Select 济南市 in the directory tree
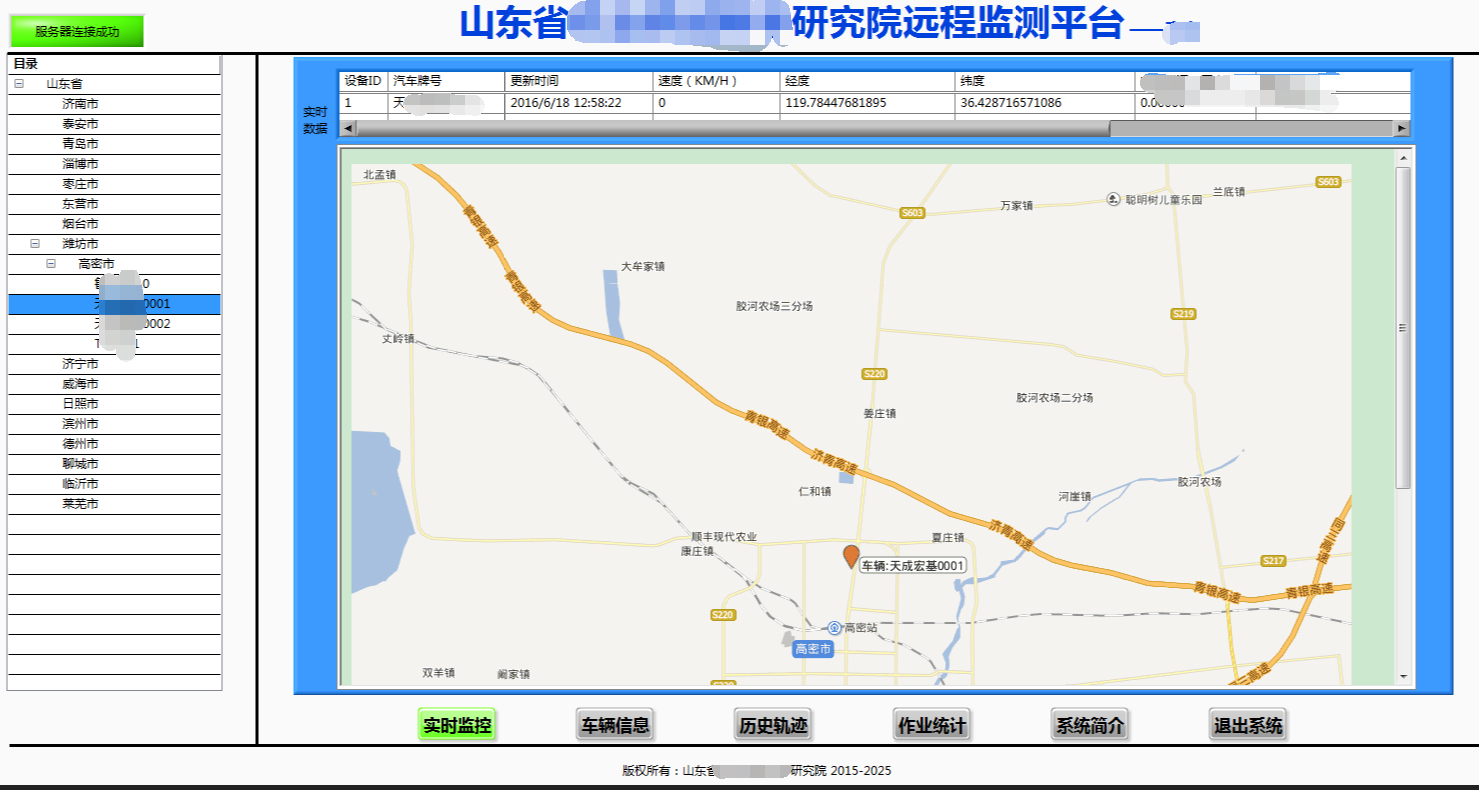Screen dimensions: 1479x790 (114, 104)
